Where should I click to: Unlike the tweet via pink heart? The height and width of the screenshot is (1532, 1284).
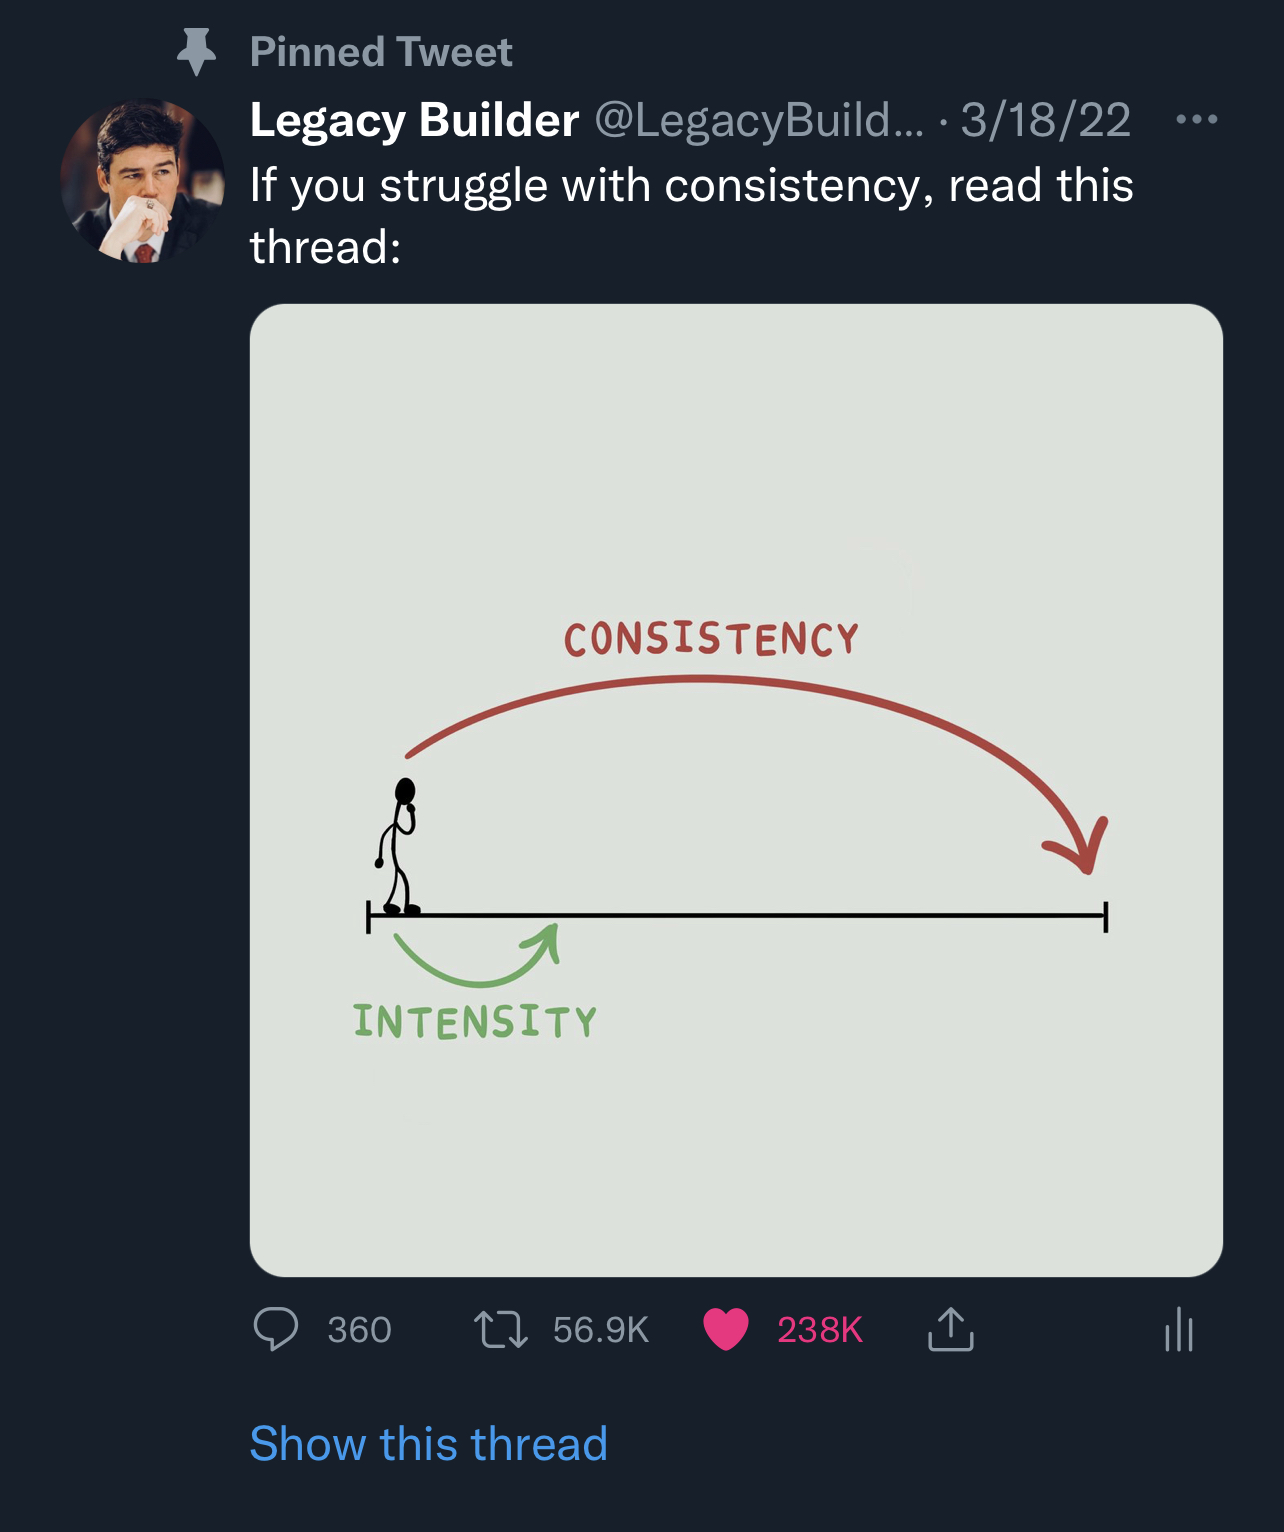(726, 1330)
